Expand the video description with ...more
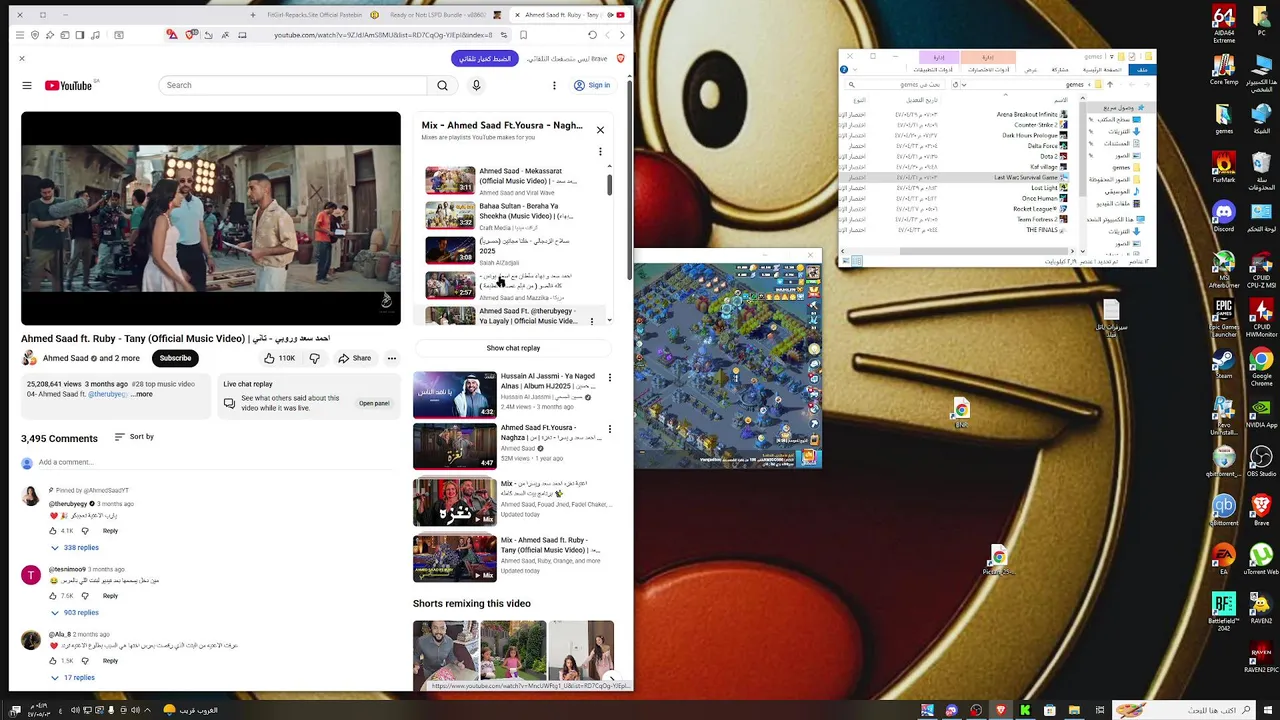This screenshot has height=720, width=1280. pos(142,394)
